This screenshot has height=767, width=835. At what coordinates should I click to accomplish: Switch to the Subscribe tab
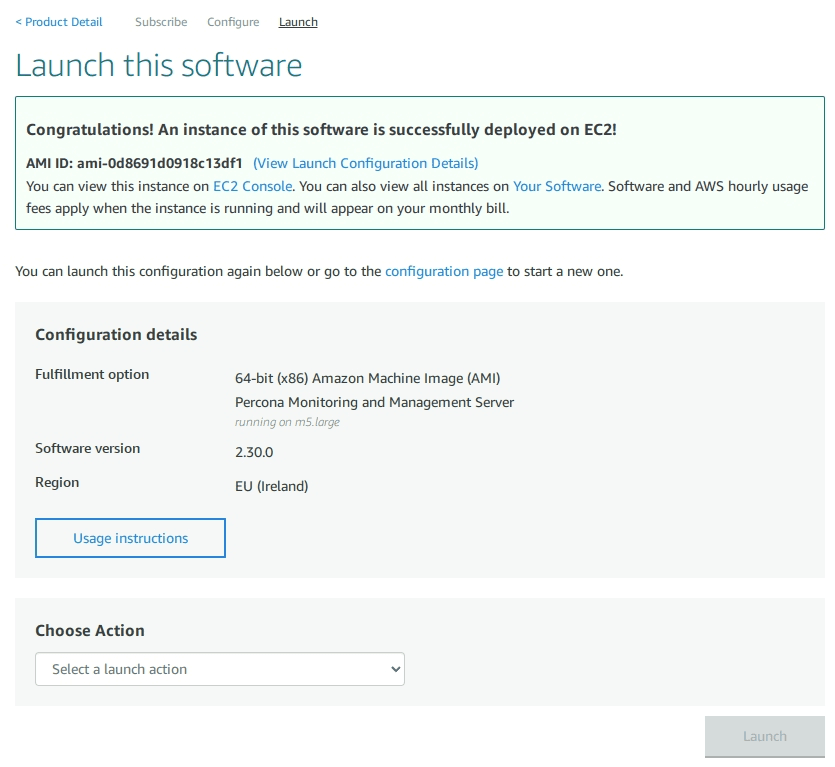point(160,21)
